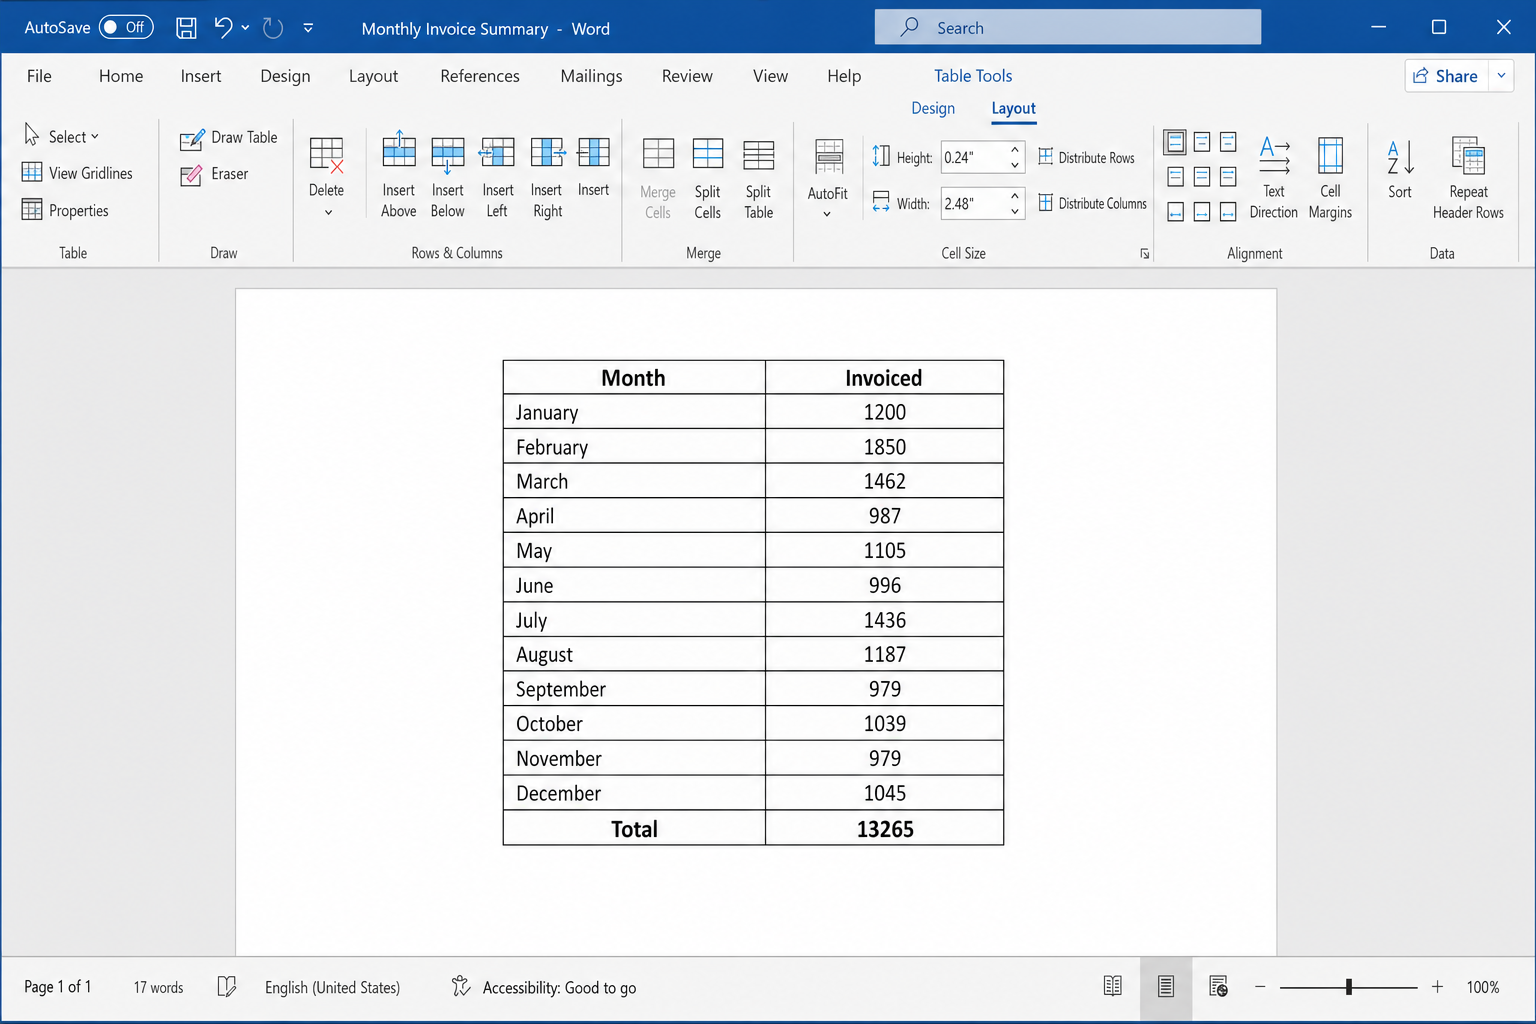The height and width of the screenshot is (1024, 1536).
Task: Click Distribute Columns
Action: coord(1093,203)
